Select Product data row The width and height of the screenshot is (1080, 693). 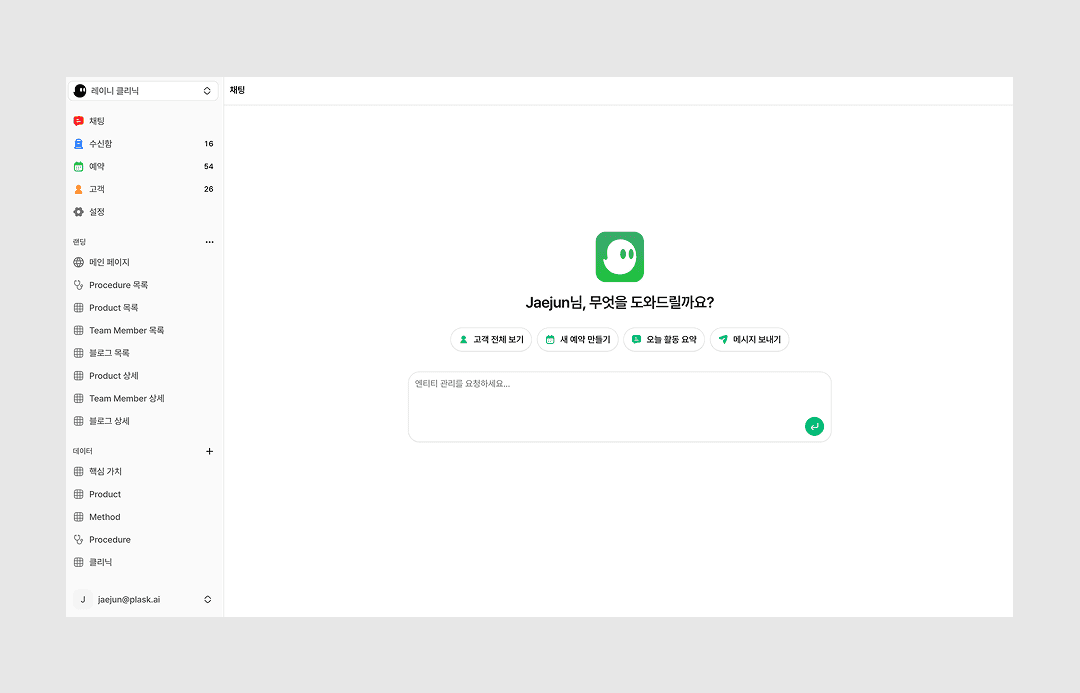pos(143,495)
